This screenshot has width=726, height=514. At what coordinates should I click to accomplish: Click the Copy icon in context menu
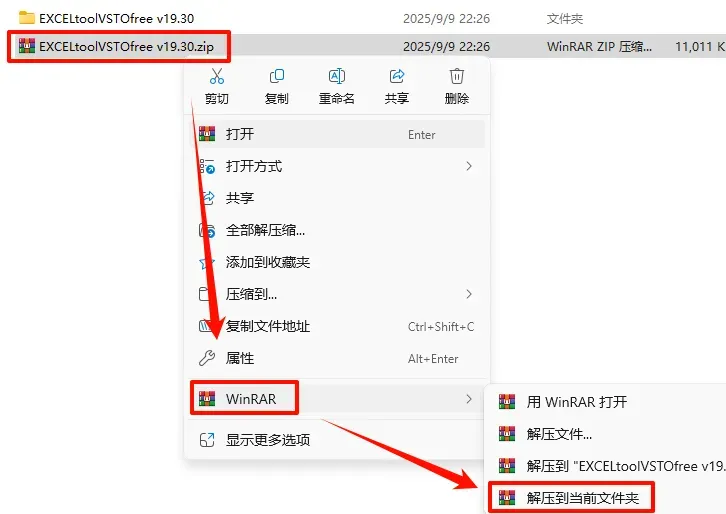click(276, 76)
